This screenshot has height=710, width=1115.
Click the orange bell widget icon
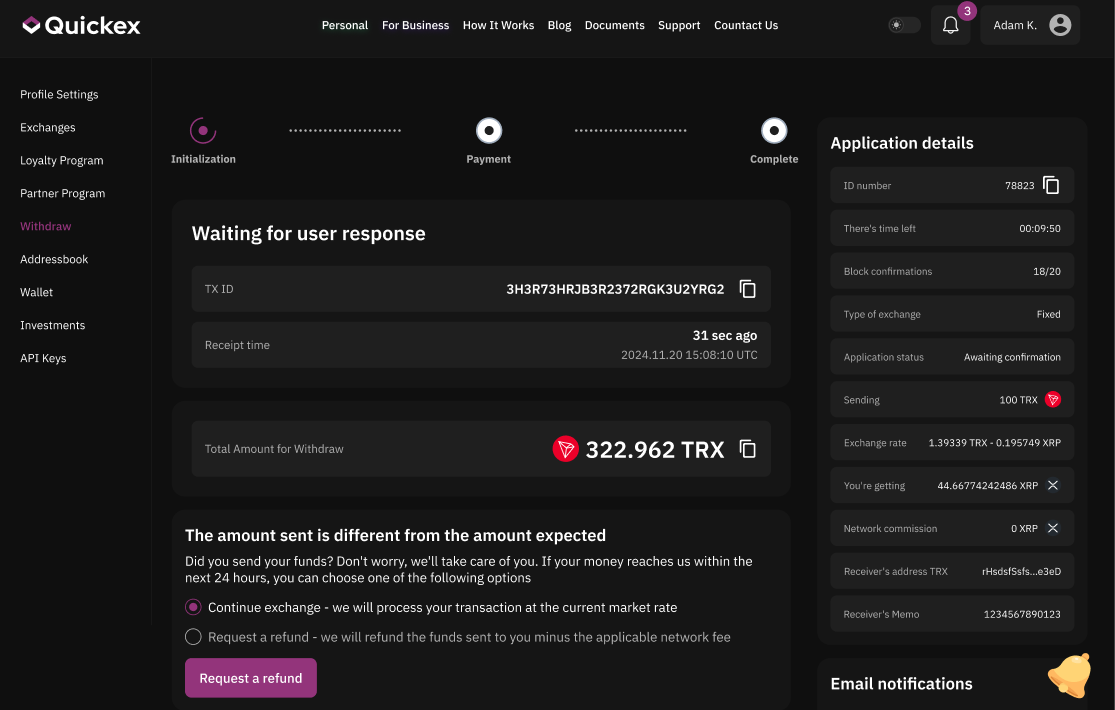(1070, 675)
